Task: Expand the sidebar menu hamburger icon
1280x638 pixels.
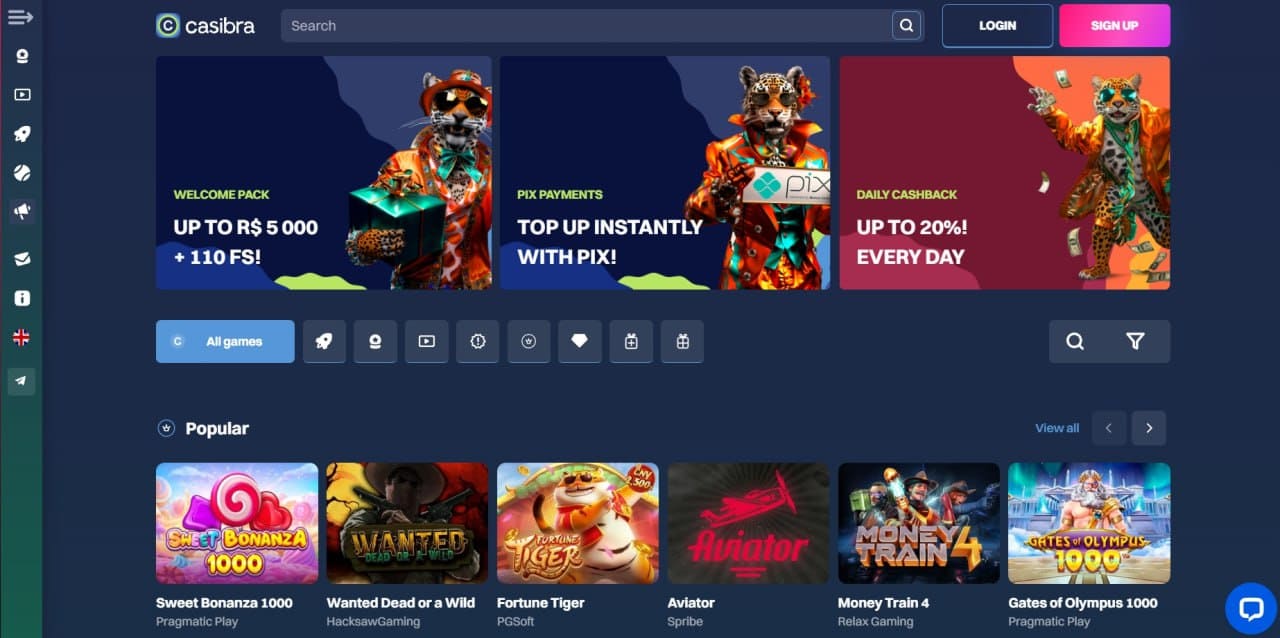Action: (20, 17)
